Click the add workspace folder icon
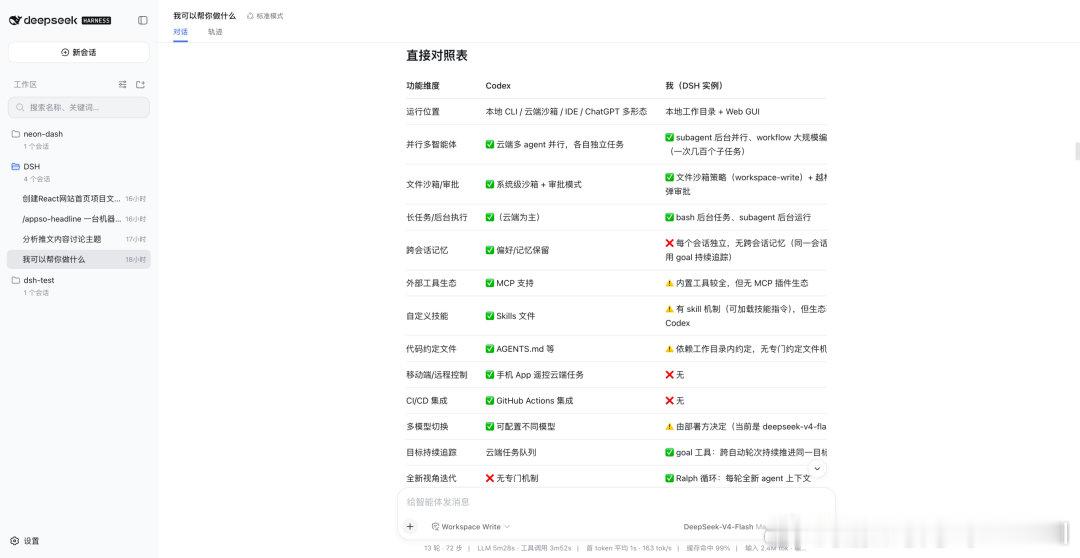The height and width of the screenshot is (558, 1080). pyautogui.click(x=141, y=85)
